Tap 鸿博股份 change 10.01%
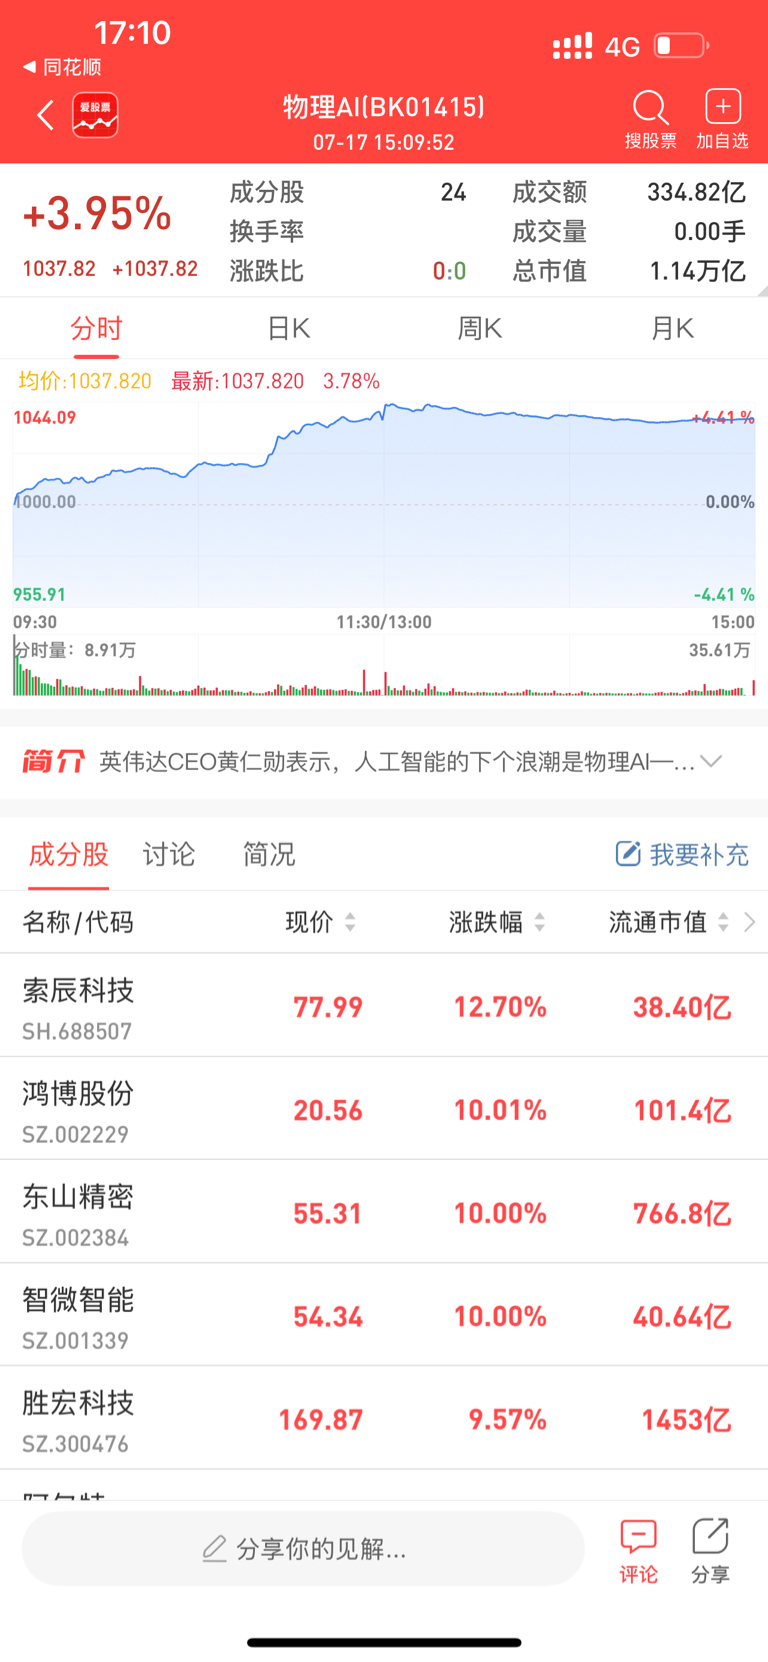 click(500, 1110)
